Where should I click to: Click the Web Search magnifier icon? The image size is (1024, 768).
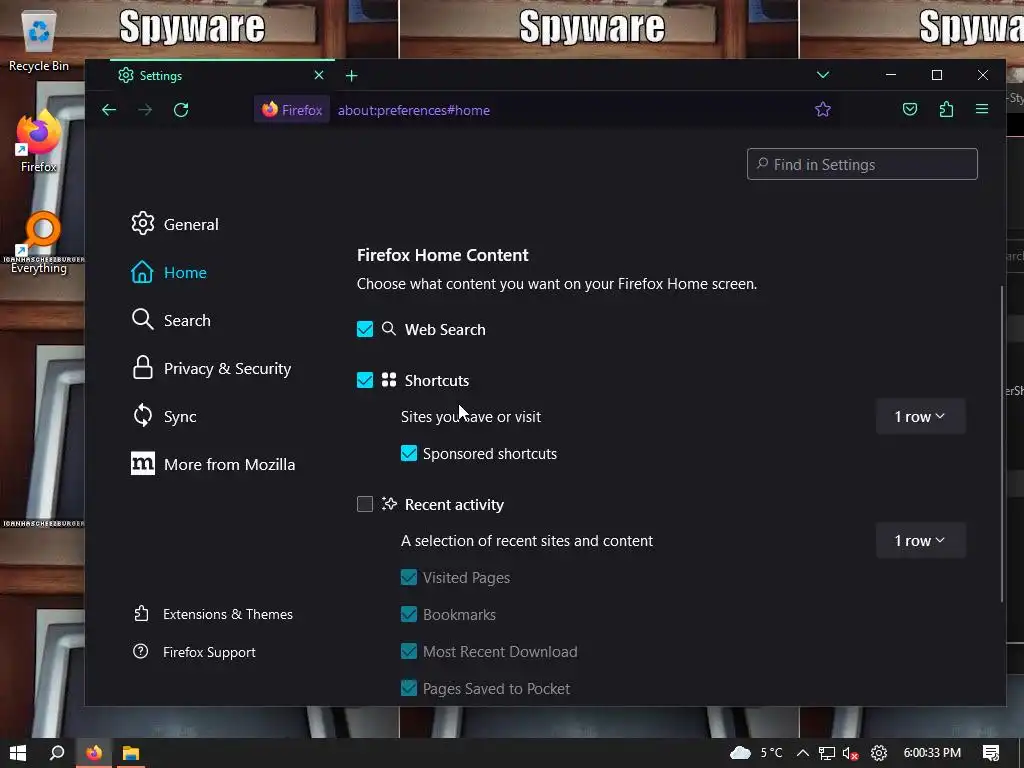(389, 328)
